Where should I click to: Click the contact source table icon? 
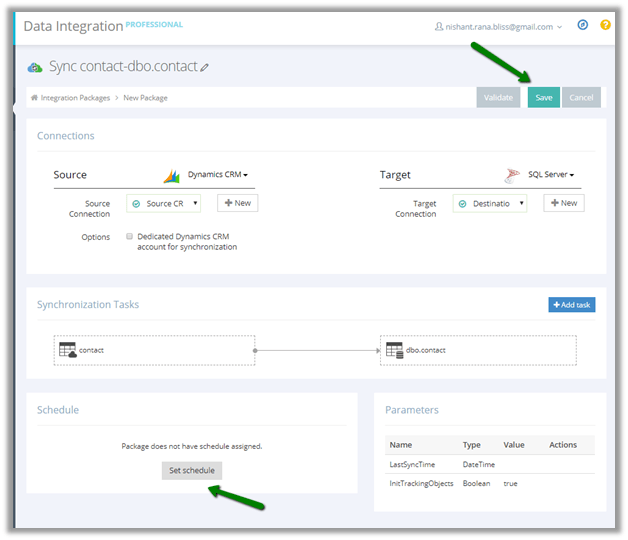68,350
